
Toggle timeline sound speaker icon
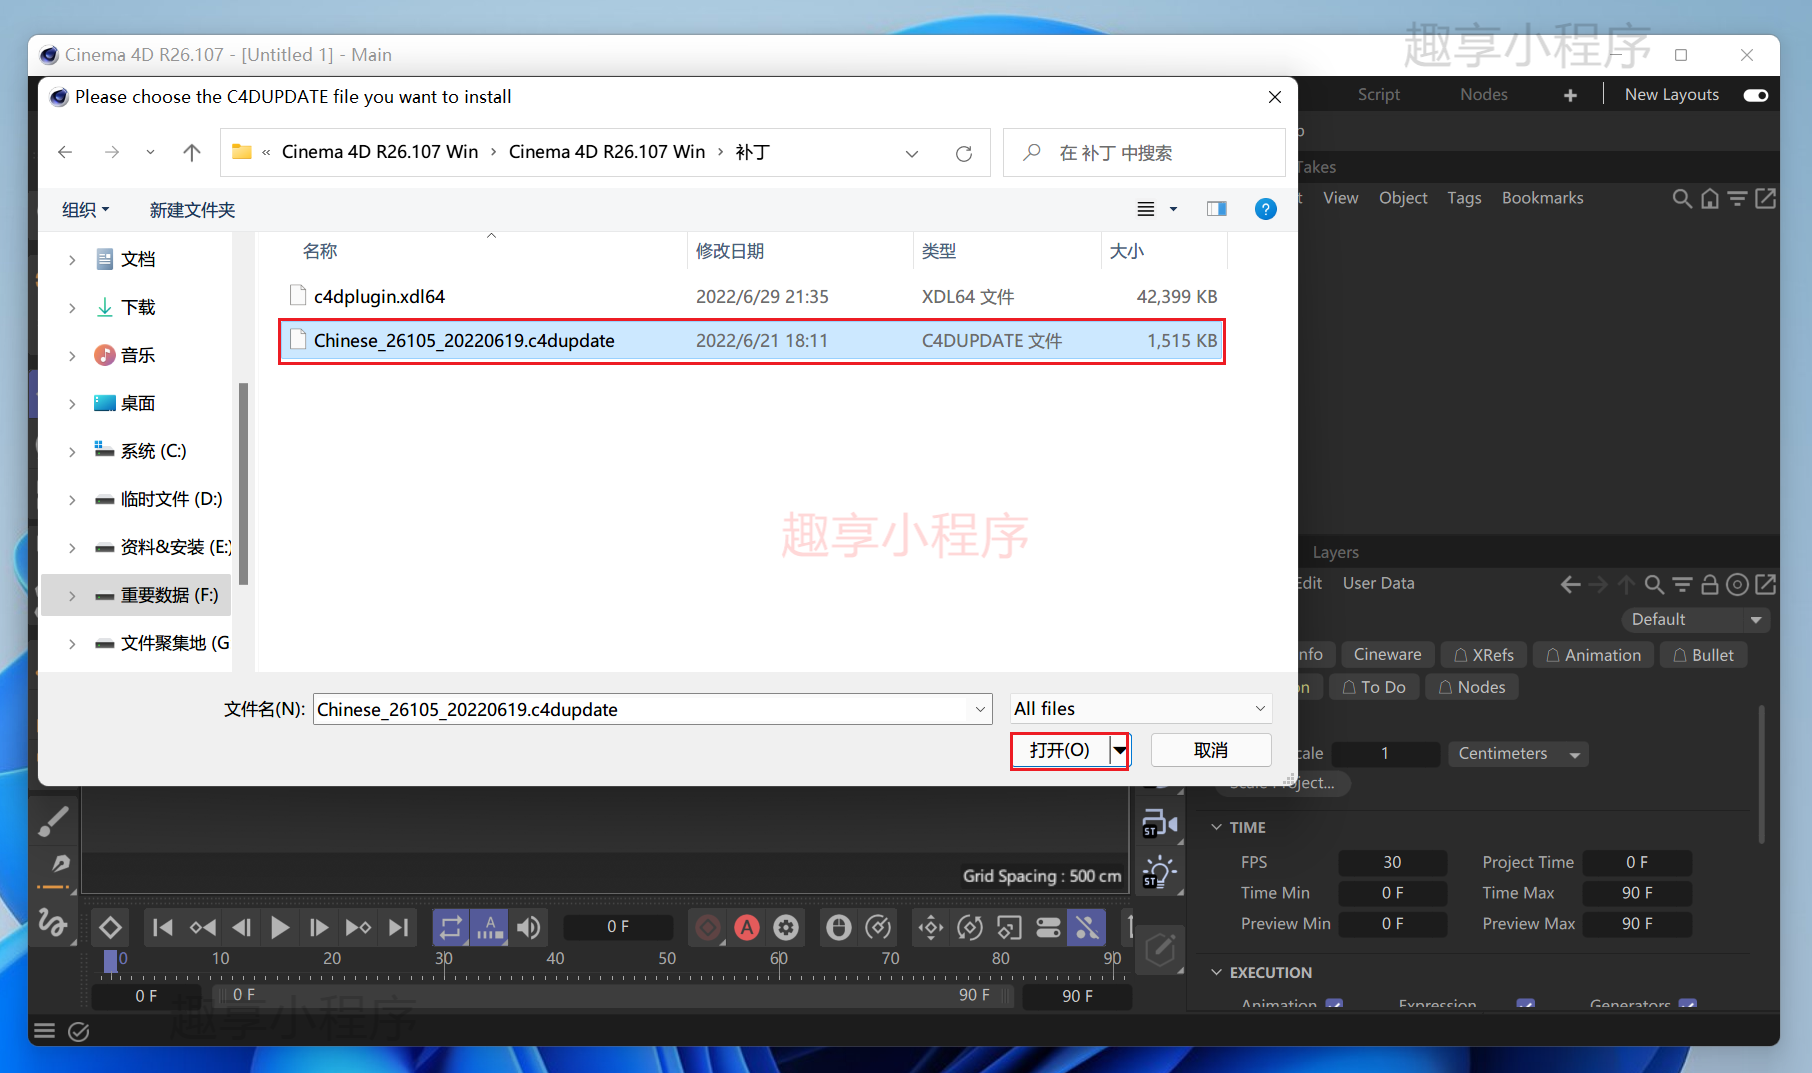(529, 928)
